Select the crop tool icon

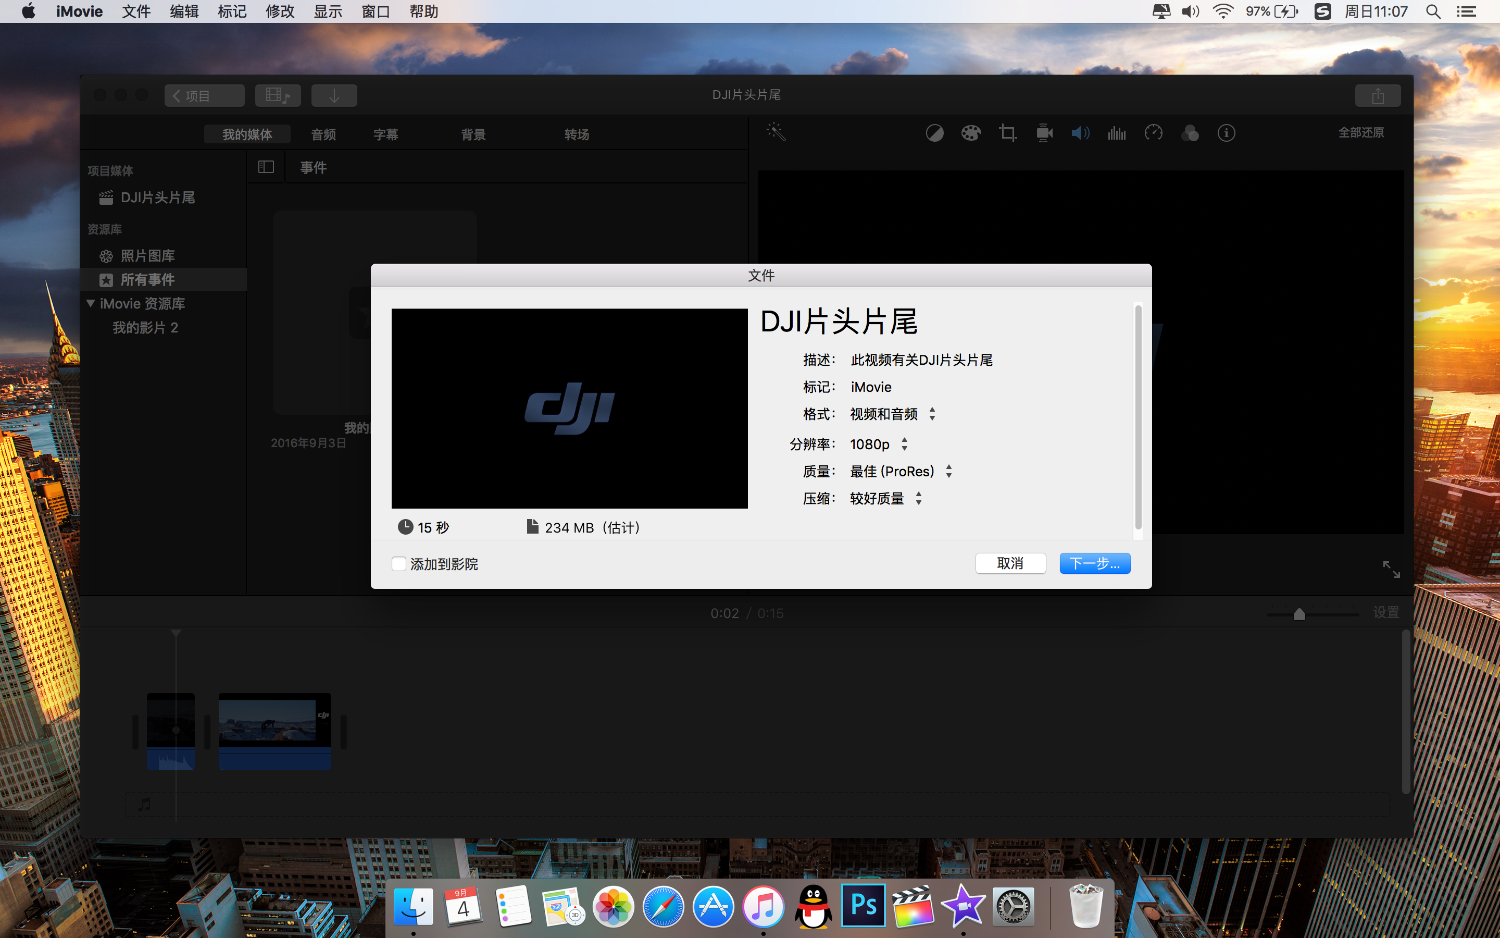coord(1008,133)
